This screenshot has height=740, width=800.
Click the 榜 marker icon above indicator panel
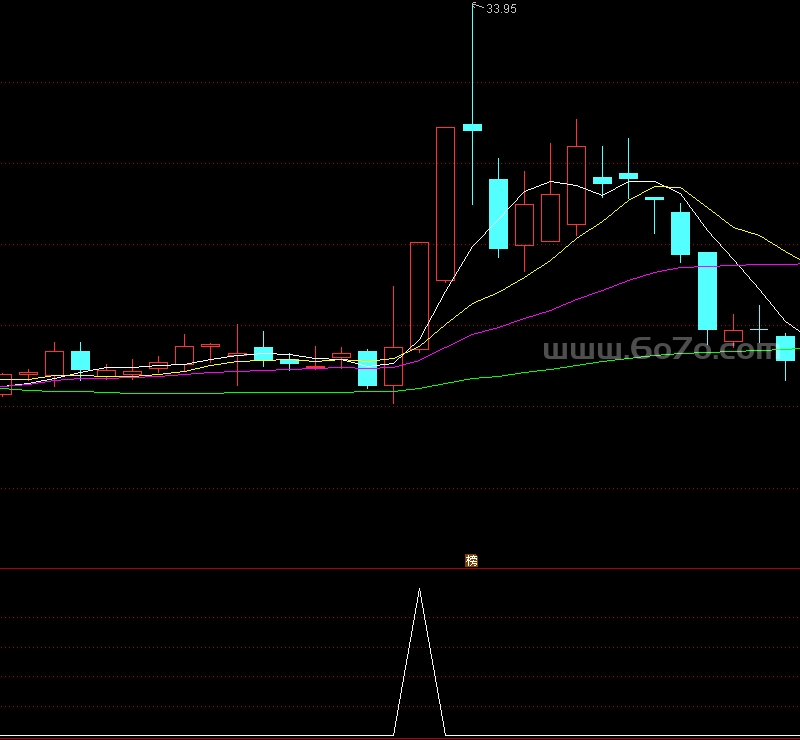tap(471, 560)
